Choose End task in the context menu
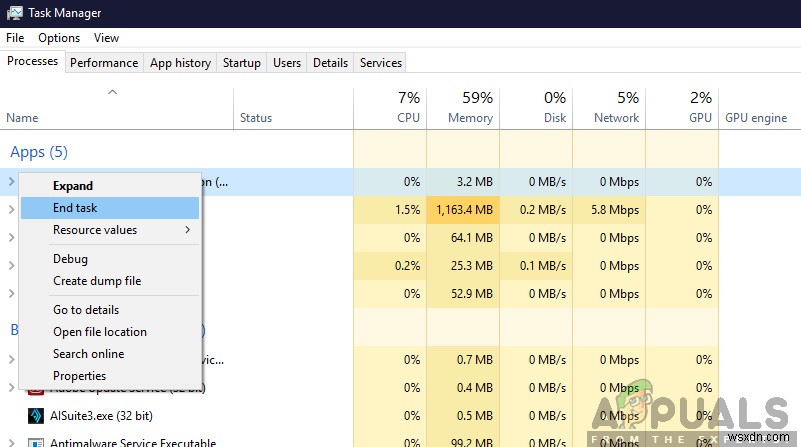 [x=110, y=208]
